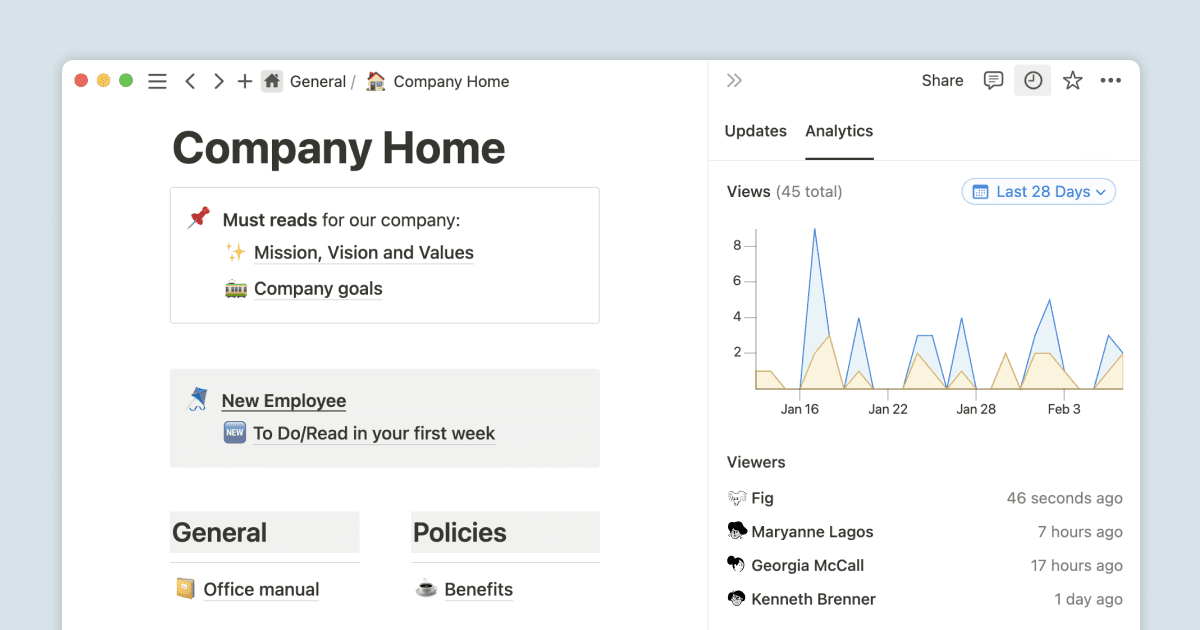
Task: Open the New Employee page
Action: [283, 400]
